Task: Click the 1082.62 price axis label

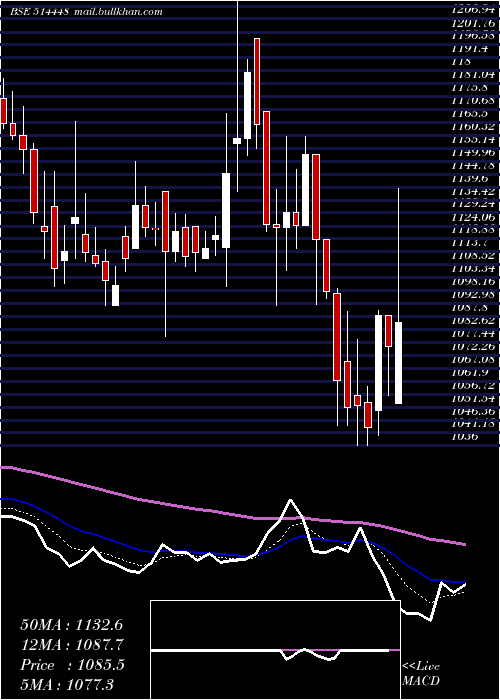Action: [x=473, y=321]
